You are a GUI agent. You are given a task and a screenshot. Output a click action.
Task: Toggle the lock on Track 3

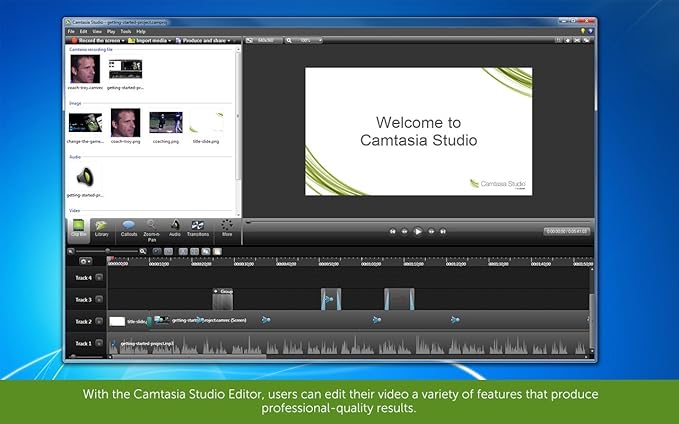(x=99, y=300)
